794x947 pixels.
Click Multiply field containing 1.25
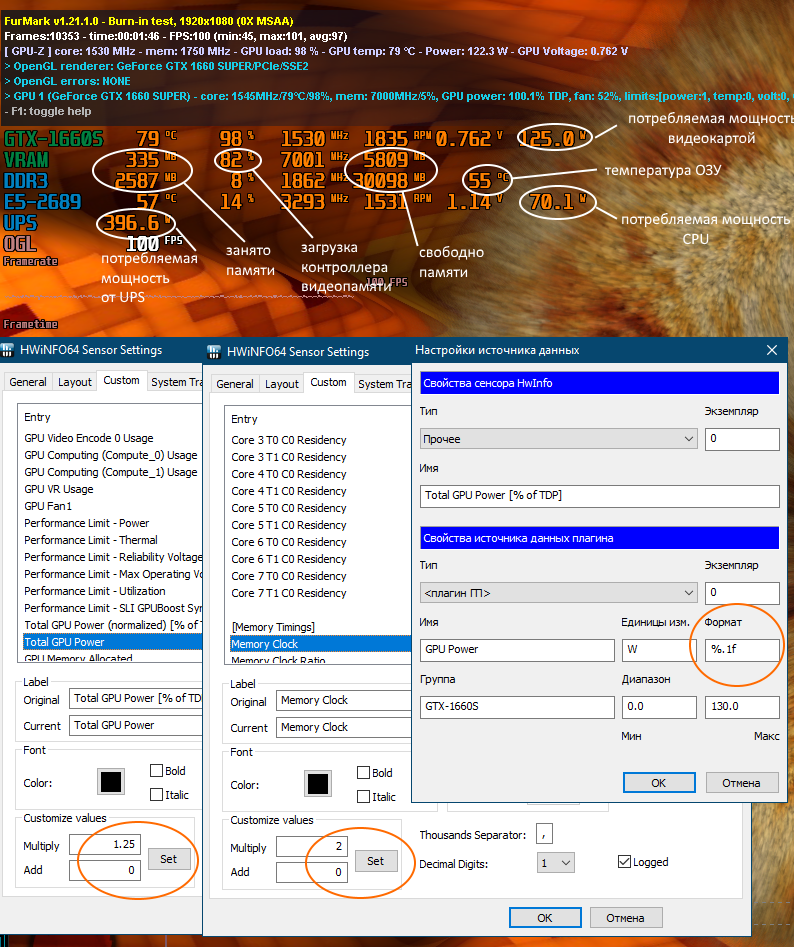(x=105, y=844)
